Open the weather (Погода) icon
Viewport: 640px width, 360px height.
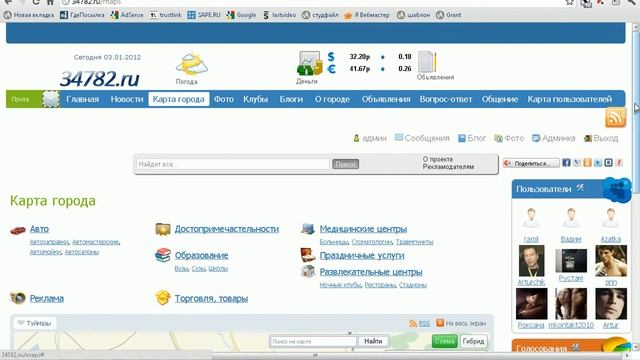pos(191,64)
